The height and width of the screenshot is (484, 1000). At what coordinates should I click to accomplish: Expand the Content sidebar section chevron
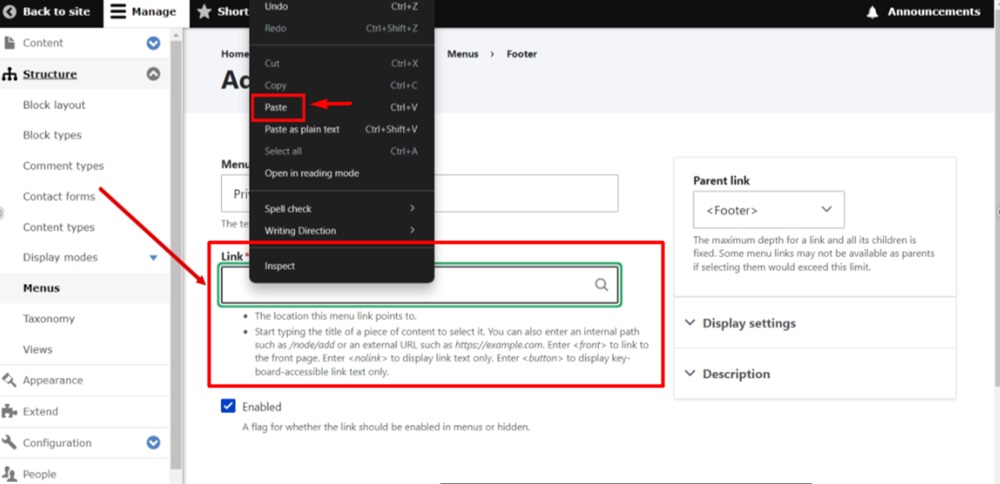click(153, 43)
